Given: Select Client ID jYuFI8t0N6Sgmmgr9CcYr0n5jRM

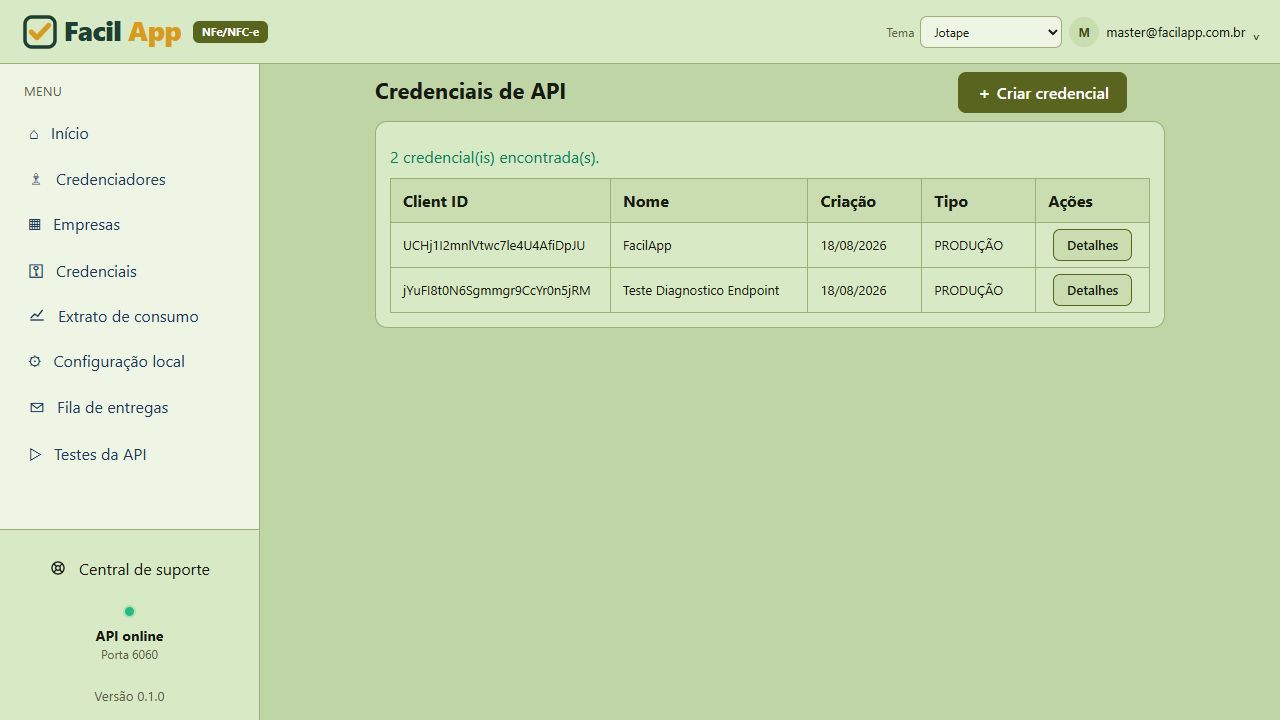Looking at the screenshot, I should click(497, 290).
